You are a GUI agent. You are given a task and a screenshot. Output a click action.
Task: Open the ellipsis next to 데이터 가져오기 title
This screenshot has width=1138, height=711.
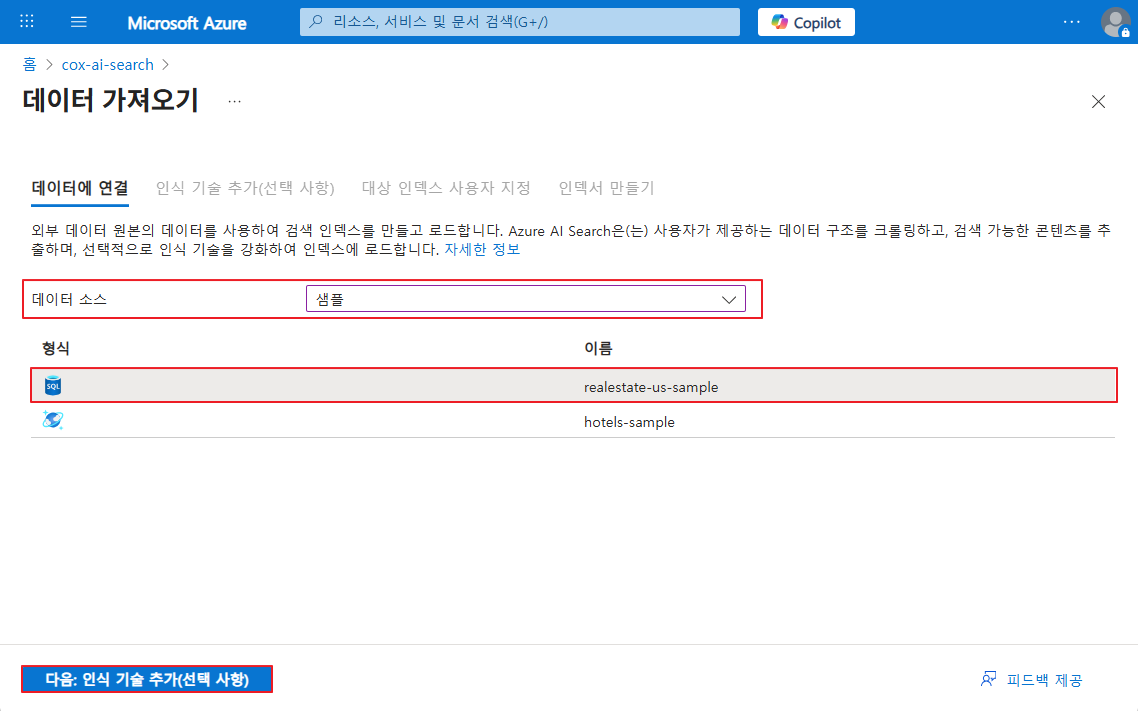[234, 102]
